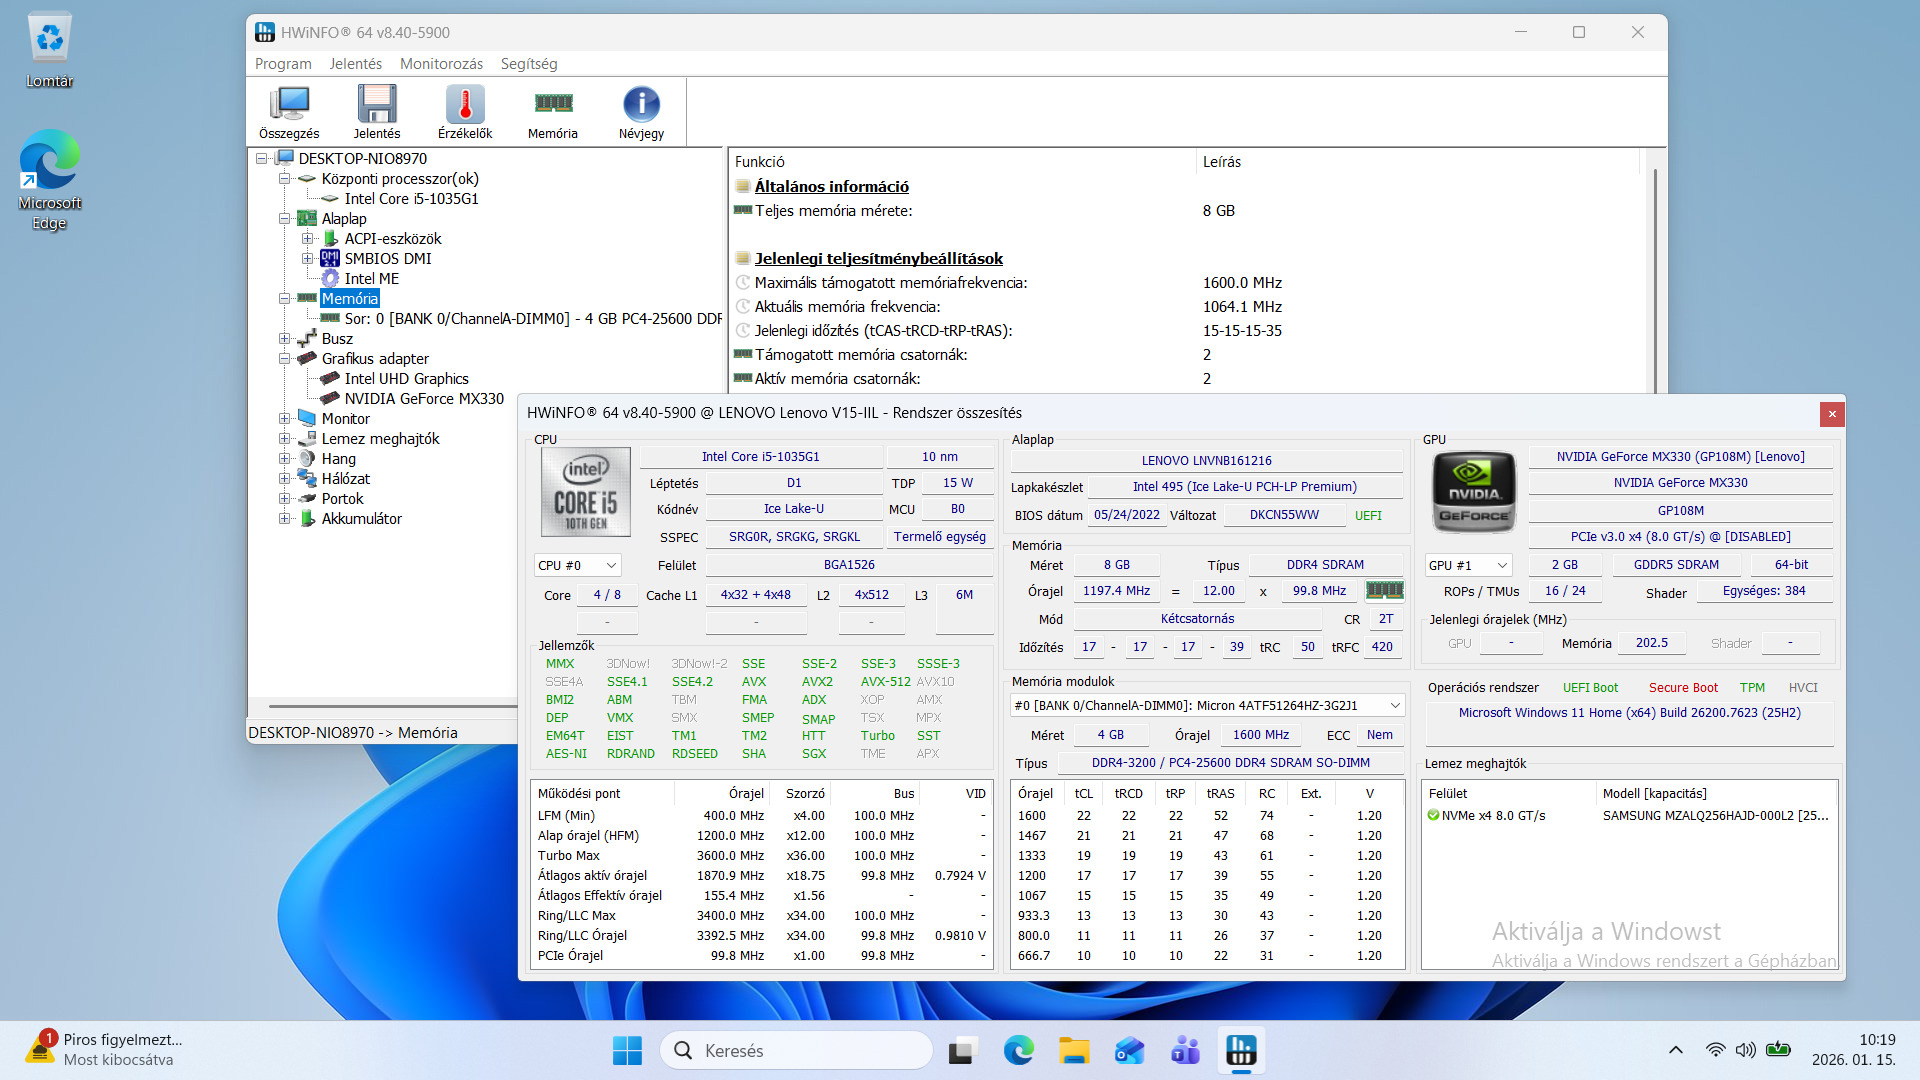Click green memory module icon beside clock

(1385, 591)
